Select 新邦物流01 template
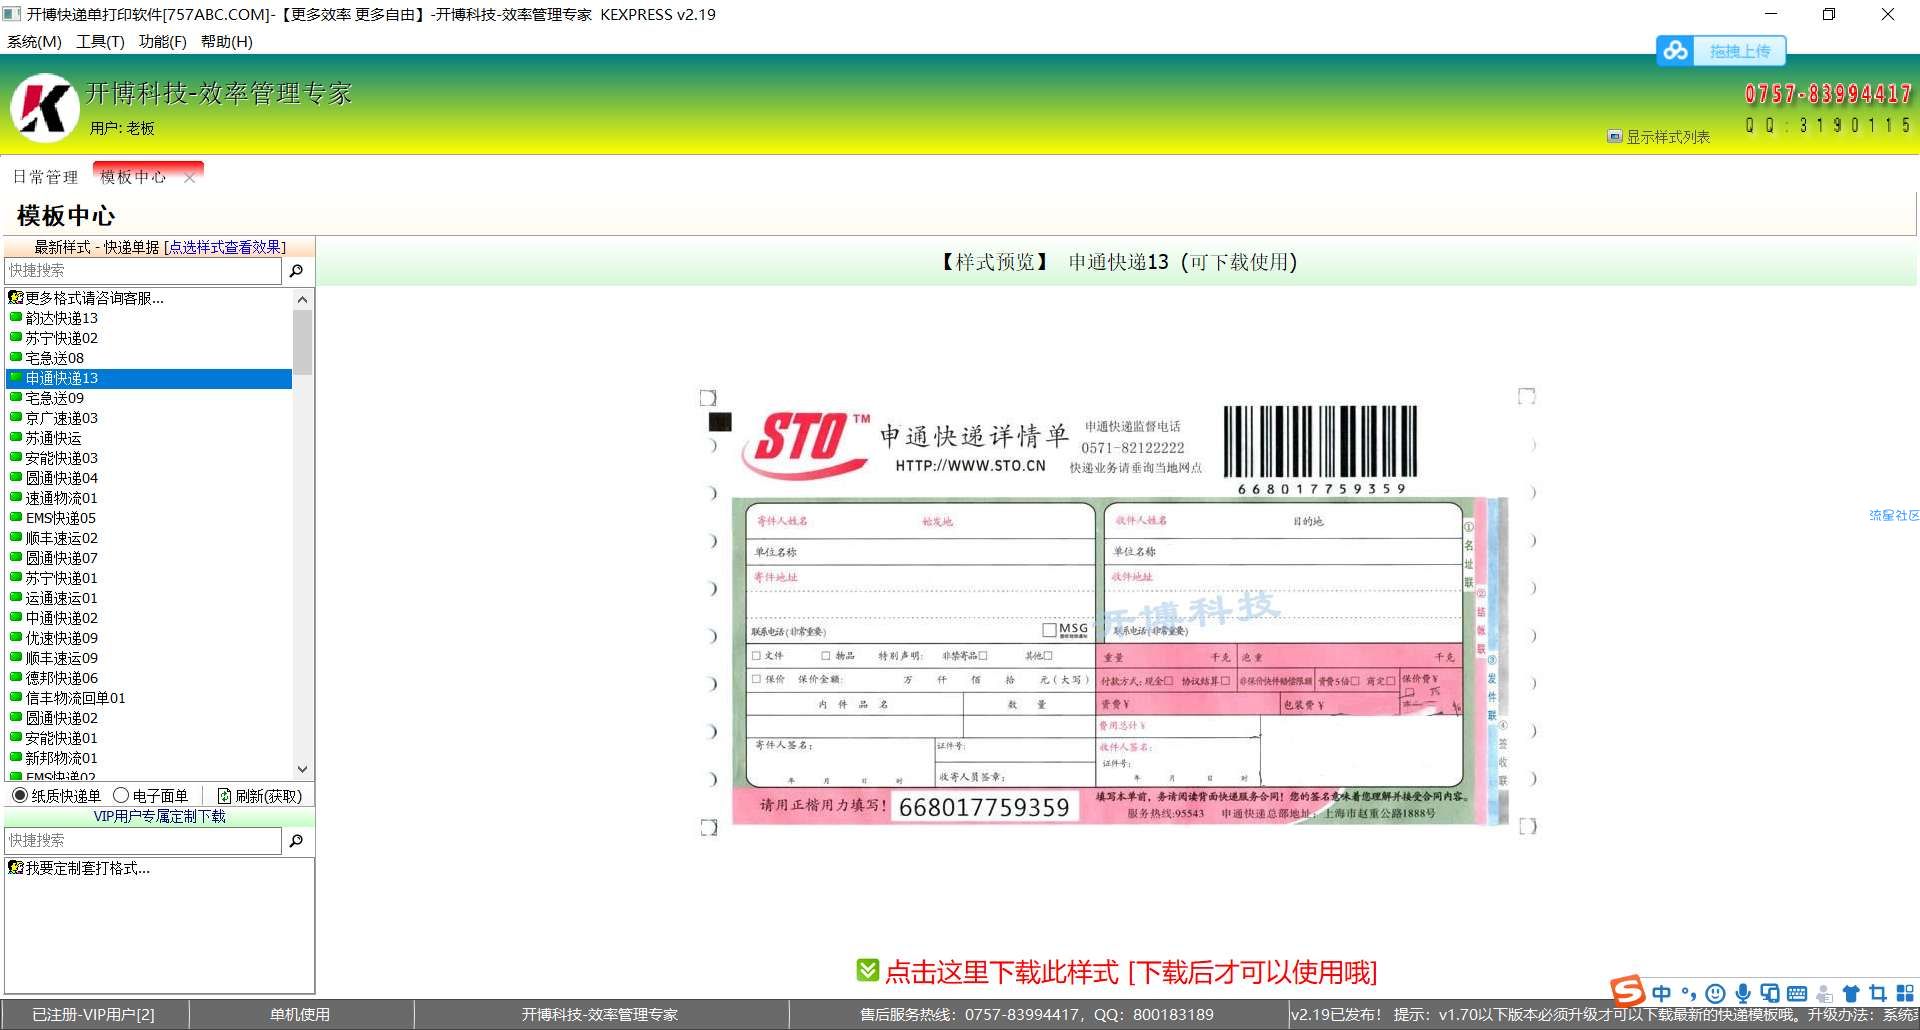This screenshot has height=1030, width=1920. click(61, 758)
